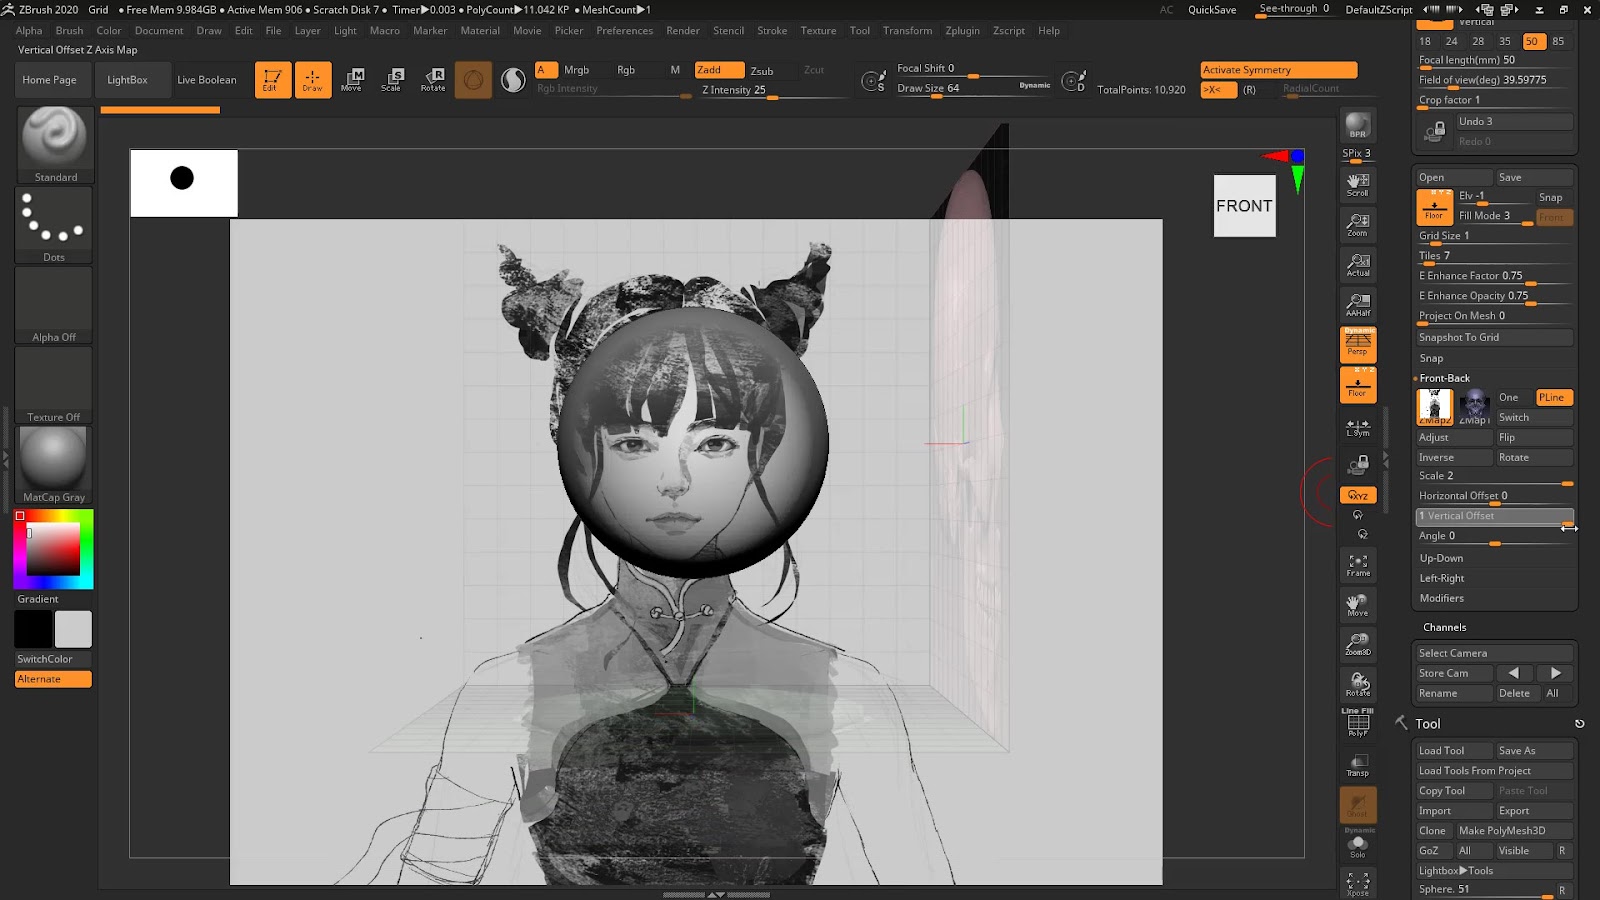The image size is (1600, 900).
Task: Pick a color in the color picker square
Action: [53, 549]
